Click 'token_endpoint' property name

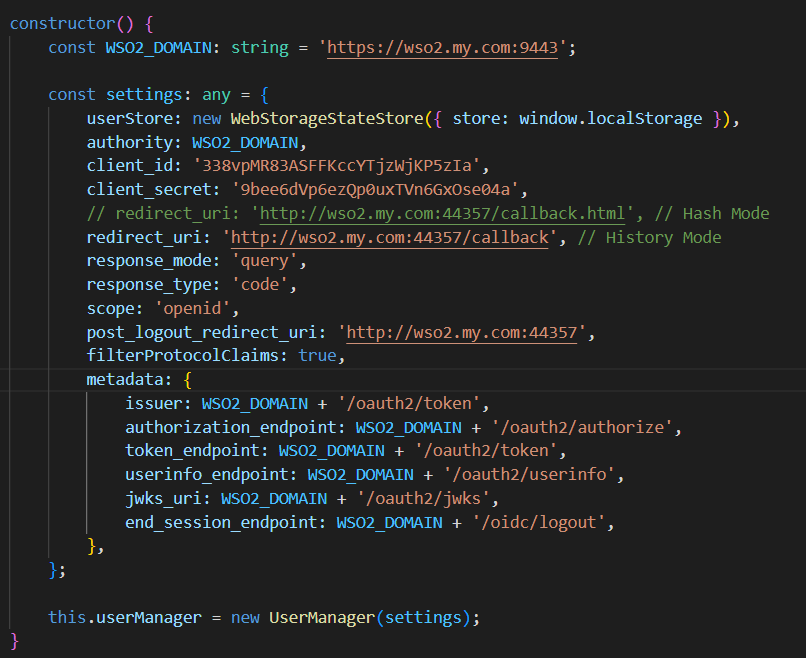pos(192,451)
